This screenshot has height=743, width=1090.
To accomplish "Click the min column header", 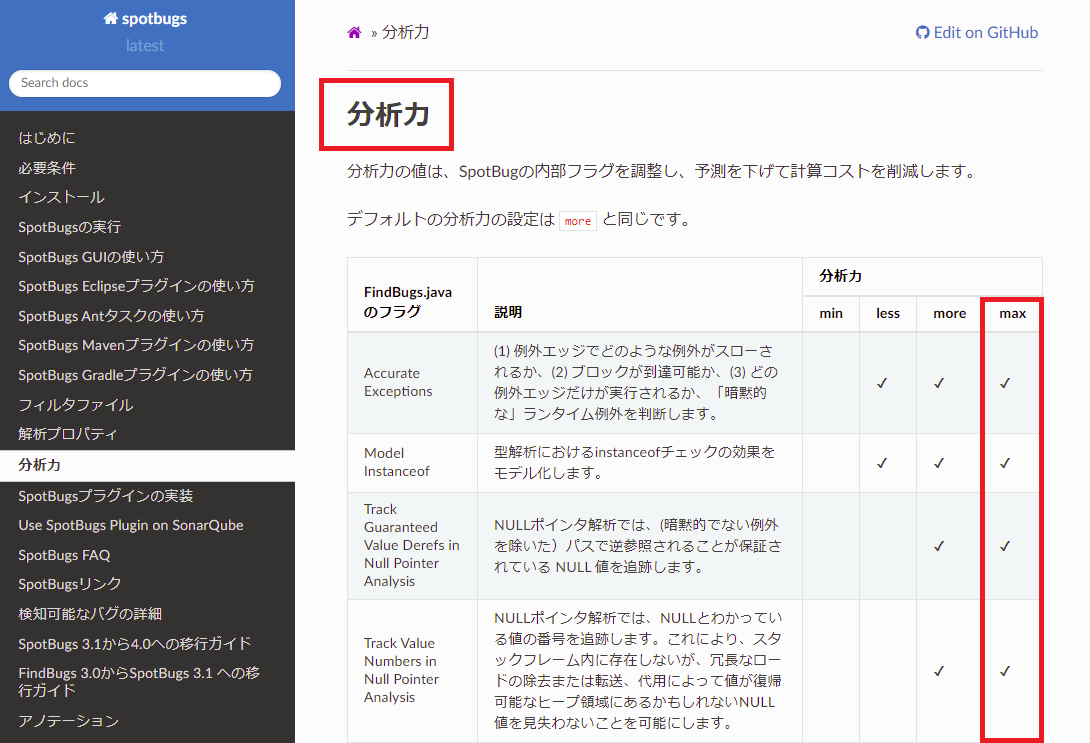I will click(x=831, y=313).
